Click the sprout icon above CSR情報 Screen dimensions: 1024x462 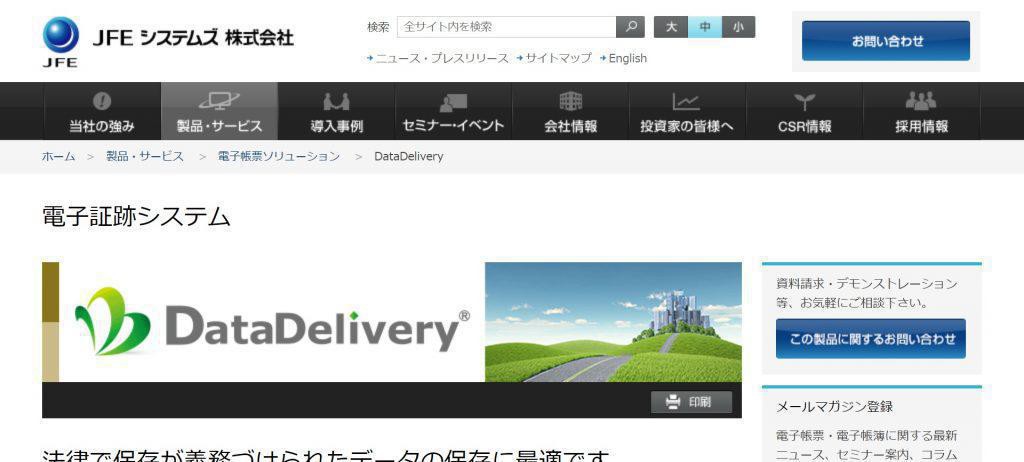tap(805, 101)
